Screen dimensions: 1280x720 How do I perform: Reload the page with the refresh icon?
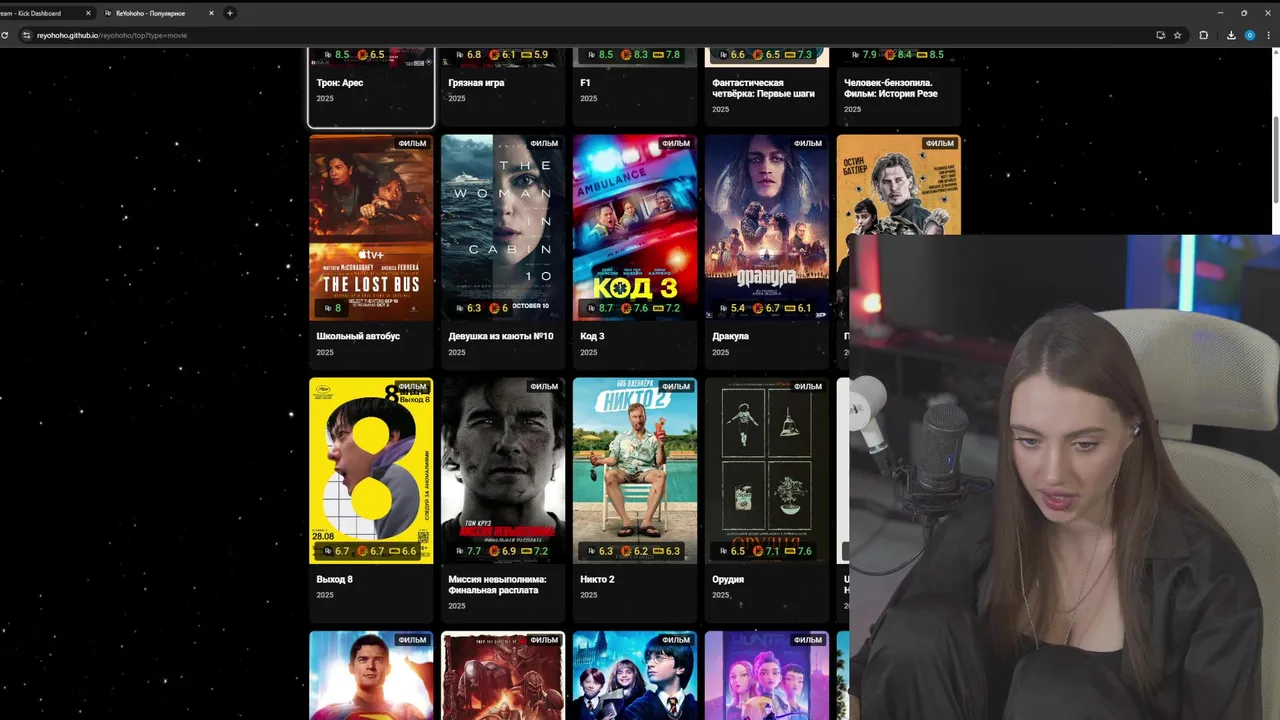click(x=5, y=35)
